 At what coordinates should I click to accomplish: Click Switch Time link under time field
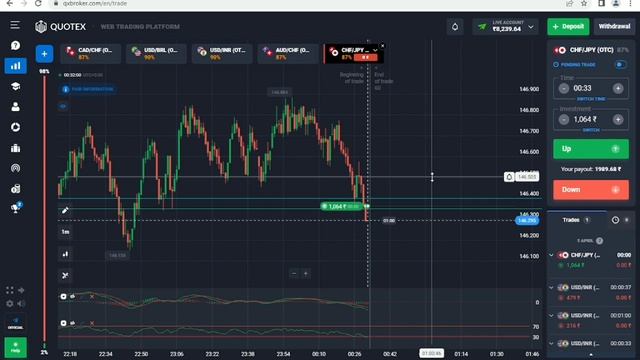[x=591, y=99]
